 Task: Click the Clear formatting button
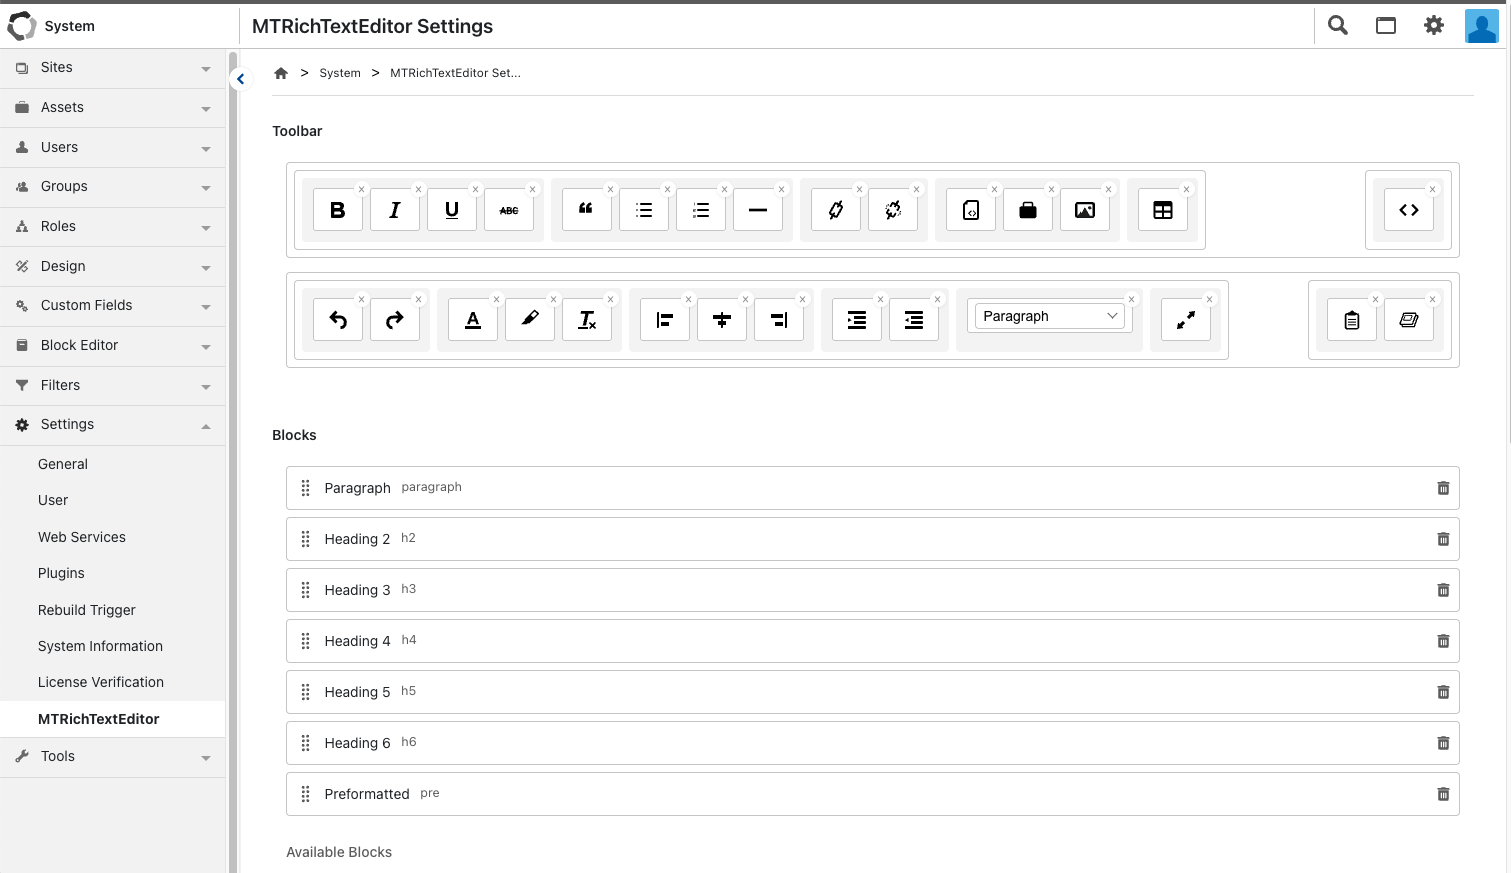(587, 320)
